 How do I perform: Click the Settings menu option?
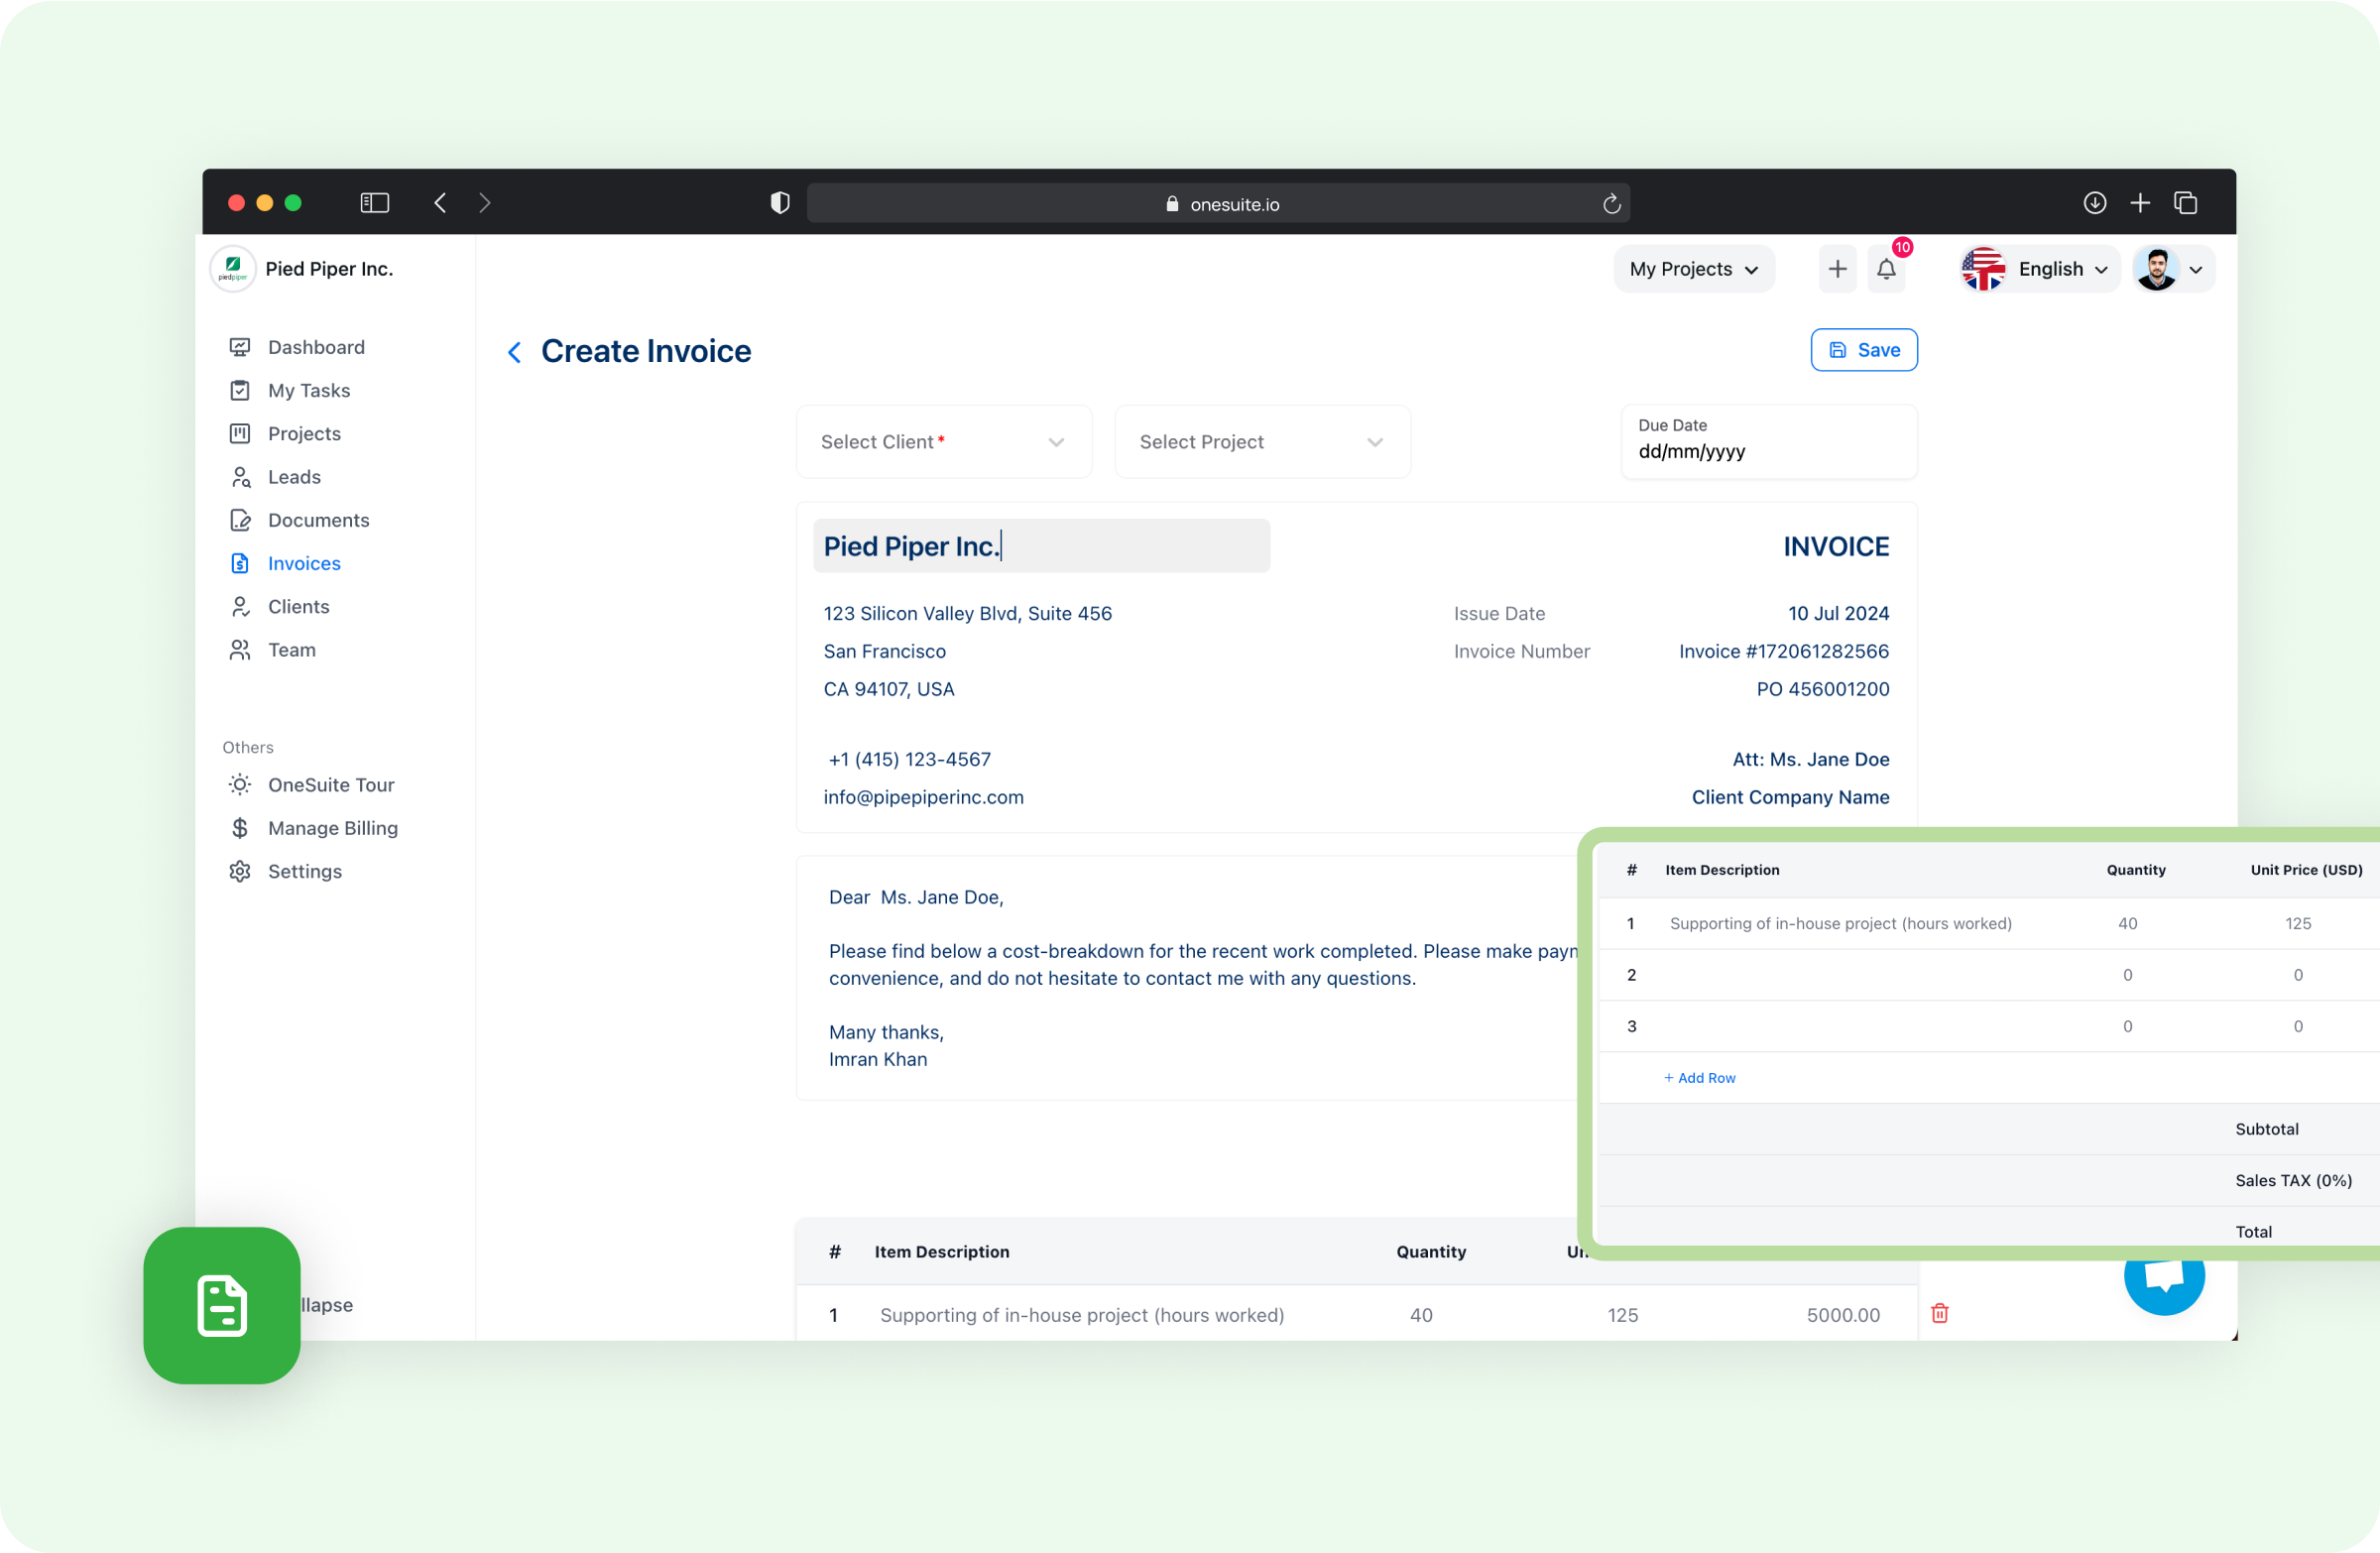pyautogui.click(x=305, y=871)
